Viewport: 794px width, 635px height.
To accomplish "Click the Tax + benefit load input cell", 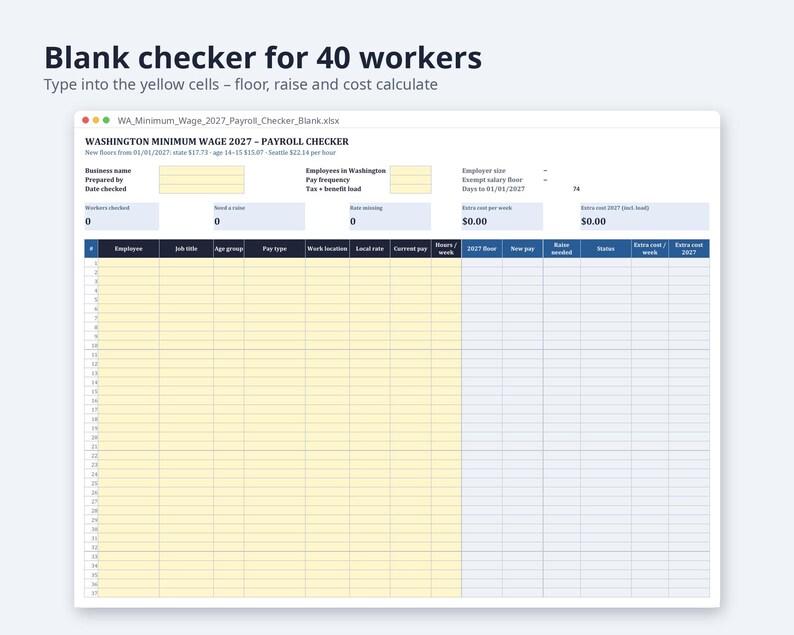I will pyautogui.click(x=411, y=189).
